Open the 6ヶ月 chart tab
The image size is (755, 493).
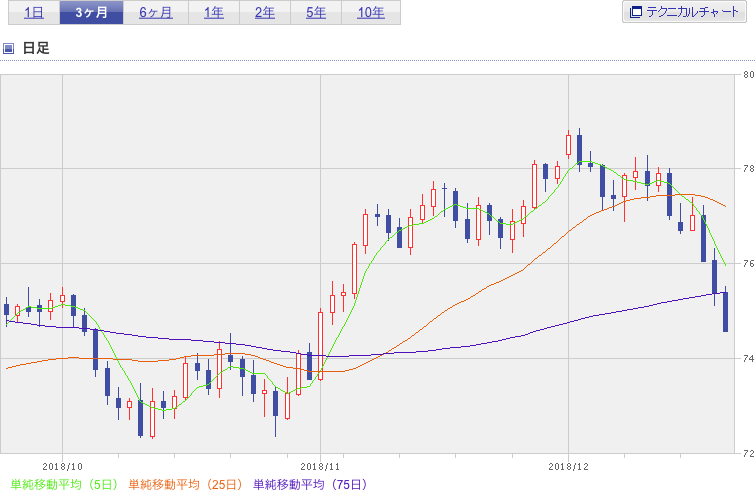pos(156,13)
